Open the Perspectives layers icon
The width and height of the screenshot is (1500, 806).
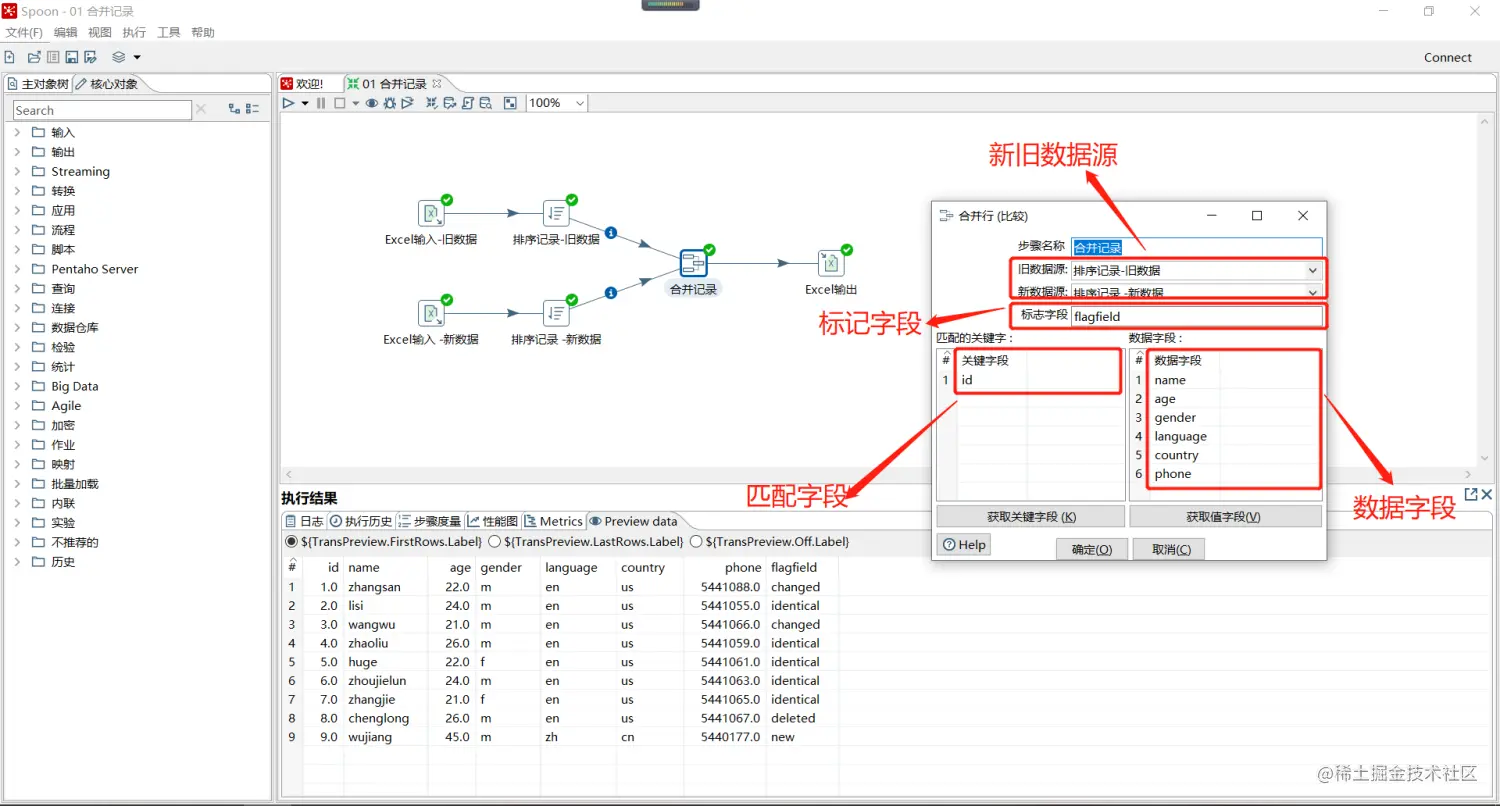119,57
